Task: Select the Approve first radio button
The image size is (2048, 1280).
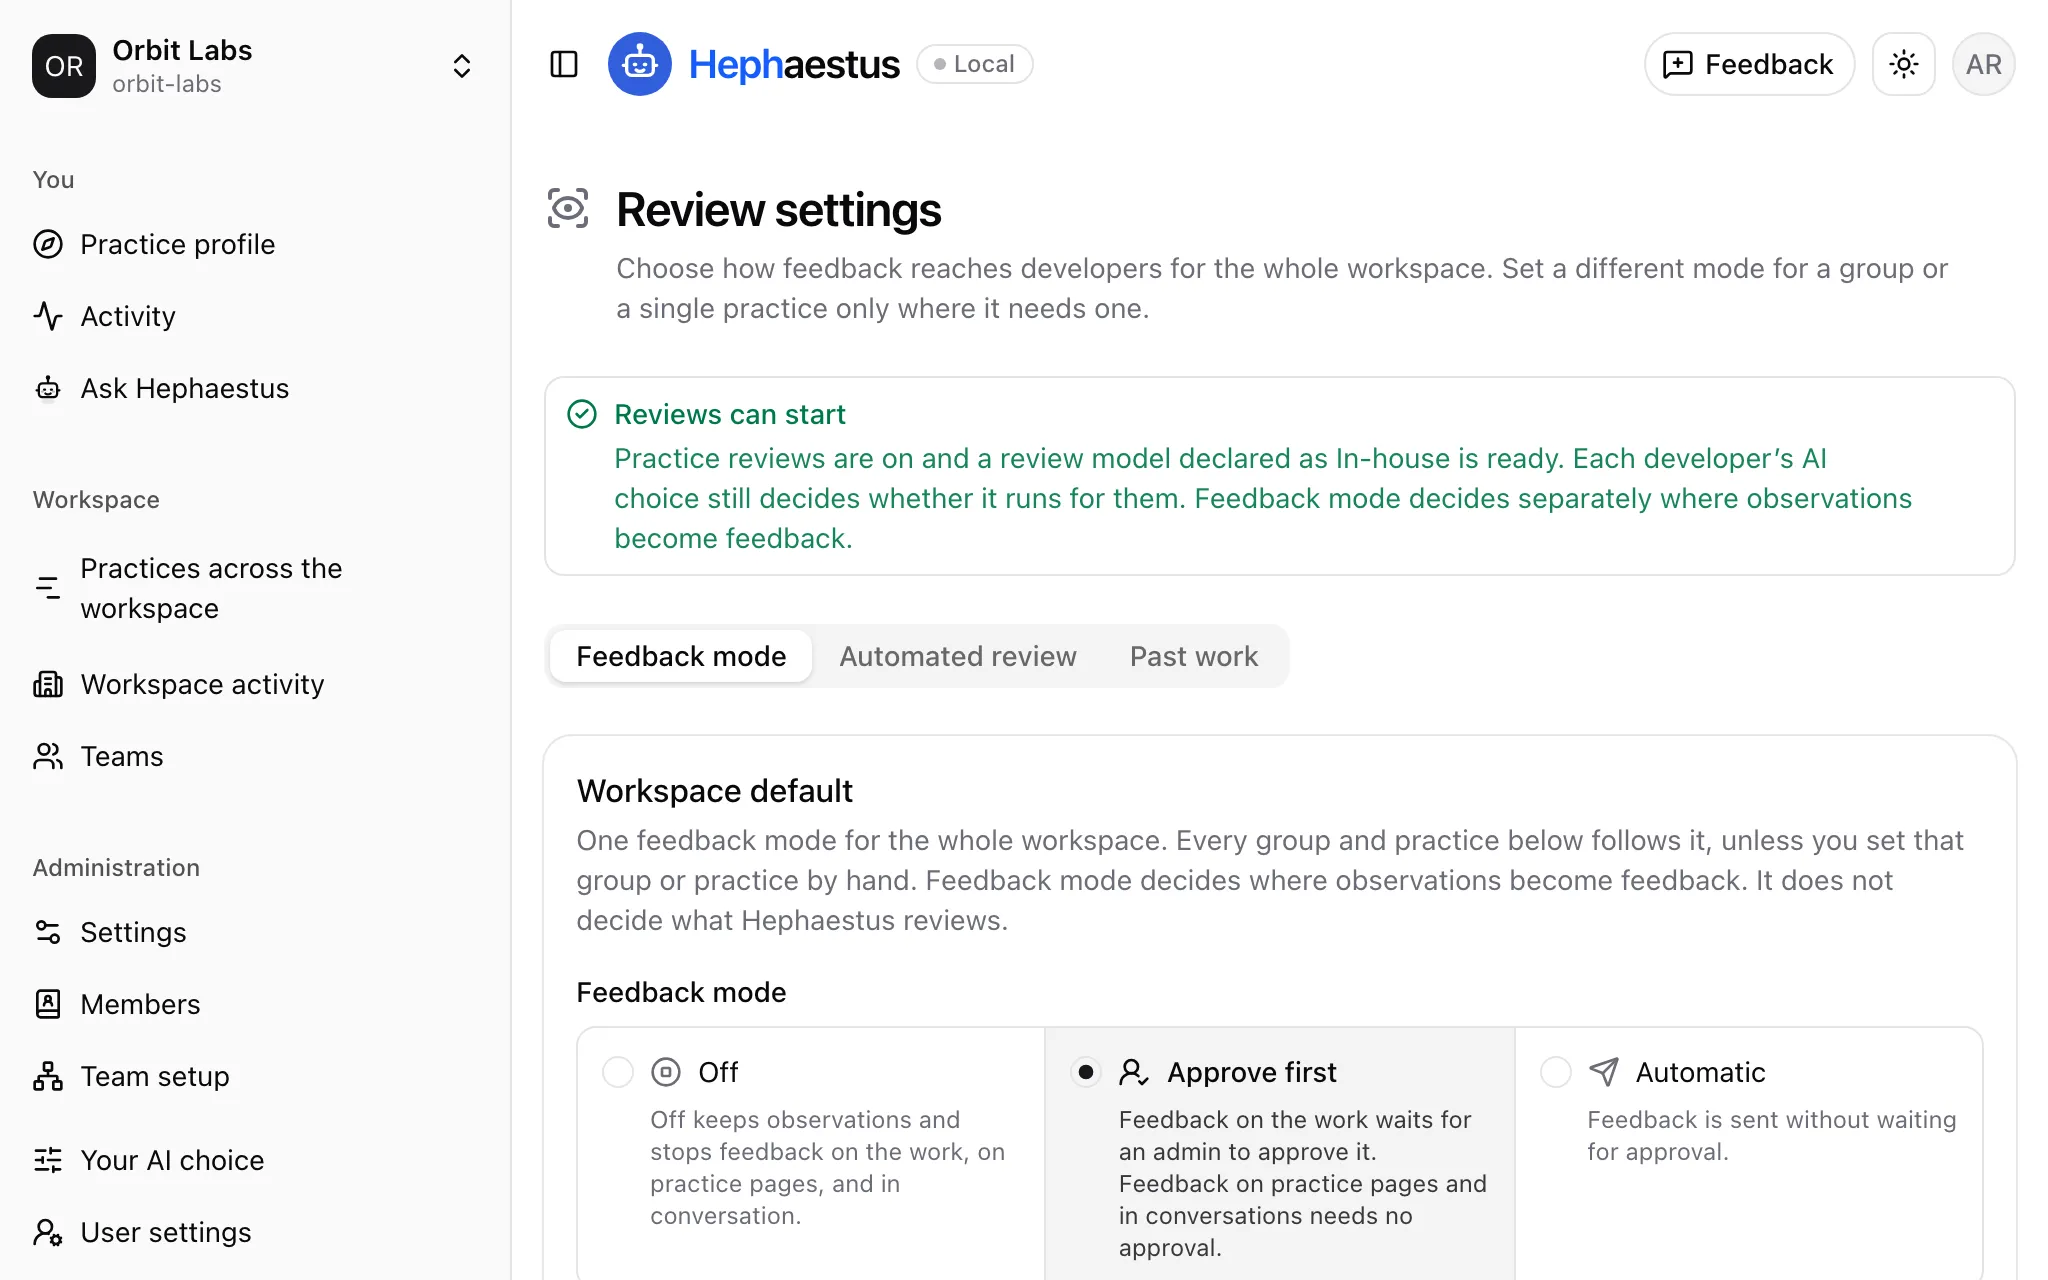Action: pos(1086,1072)
